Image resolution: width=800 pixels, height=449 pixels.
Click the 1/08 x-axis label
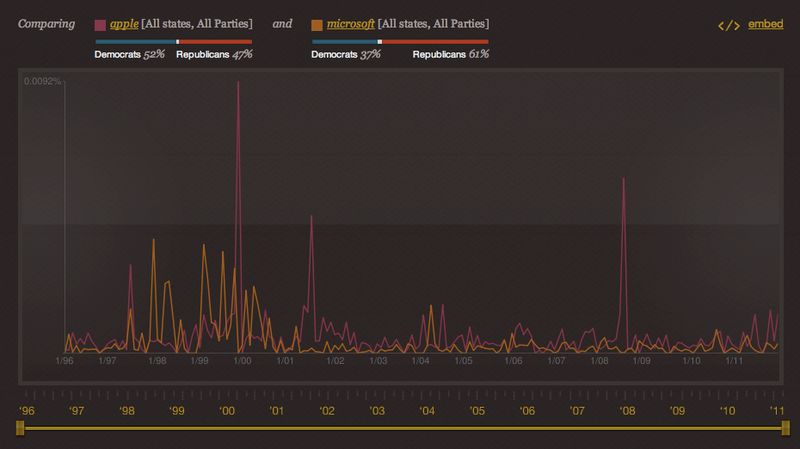(x=599, y=361)
